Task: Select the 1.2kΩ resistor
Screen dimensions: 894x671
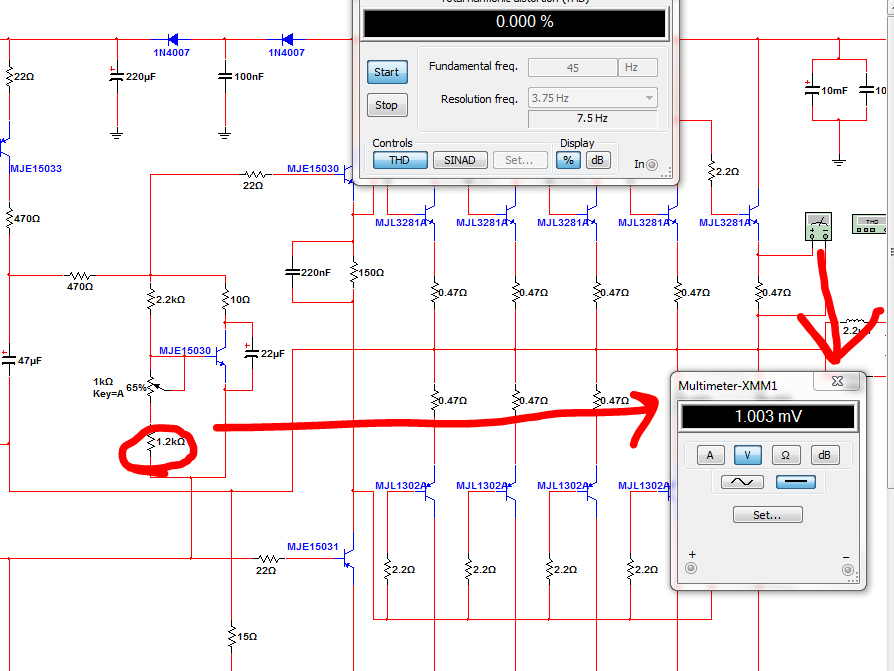Action: (x=151, y=442)
